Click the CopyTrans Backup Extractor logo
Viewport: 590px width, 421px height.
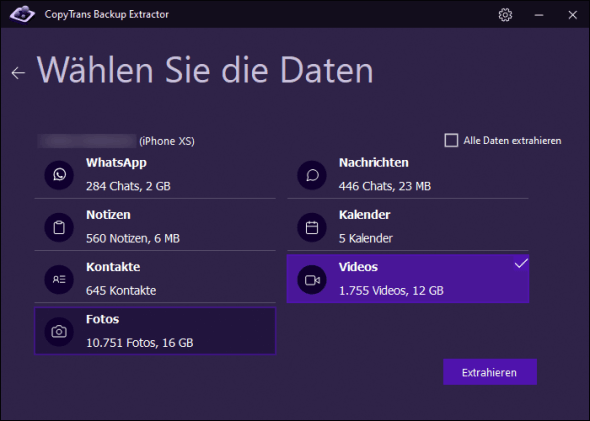pyautogui.click(x=23, y=14)
